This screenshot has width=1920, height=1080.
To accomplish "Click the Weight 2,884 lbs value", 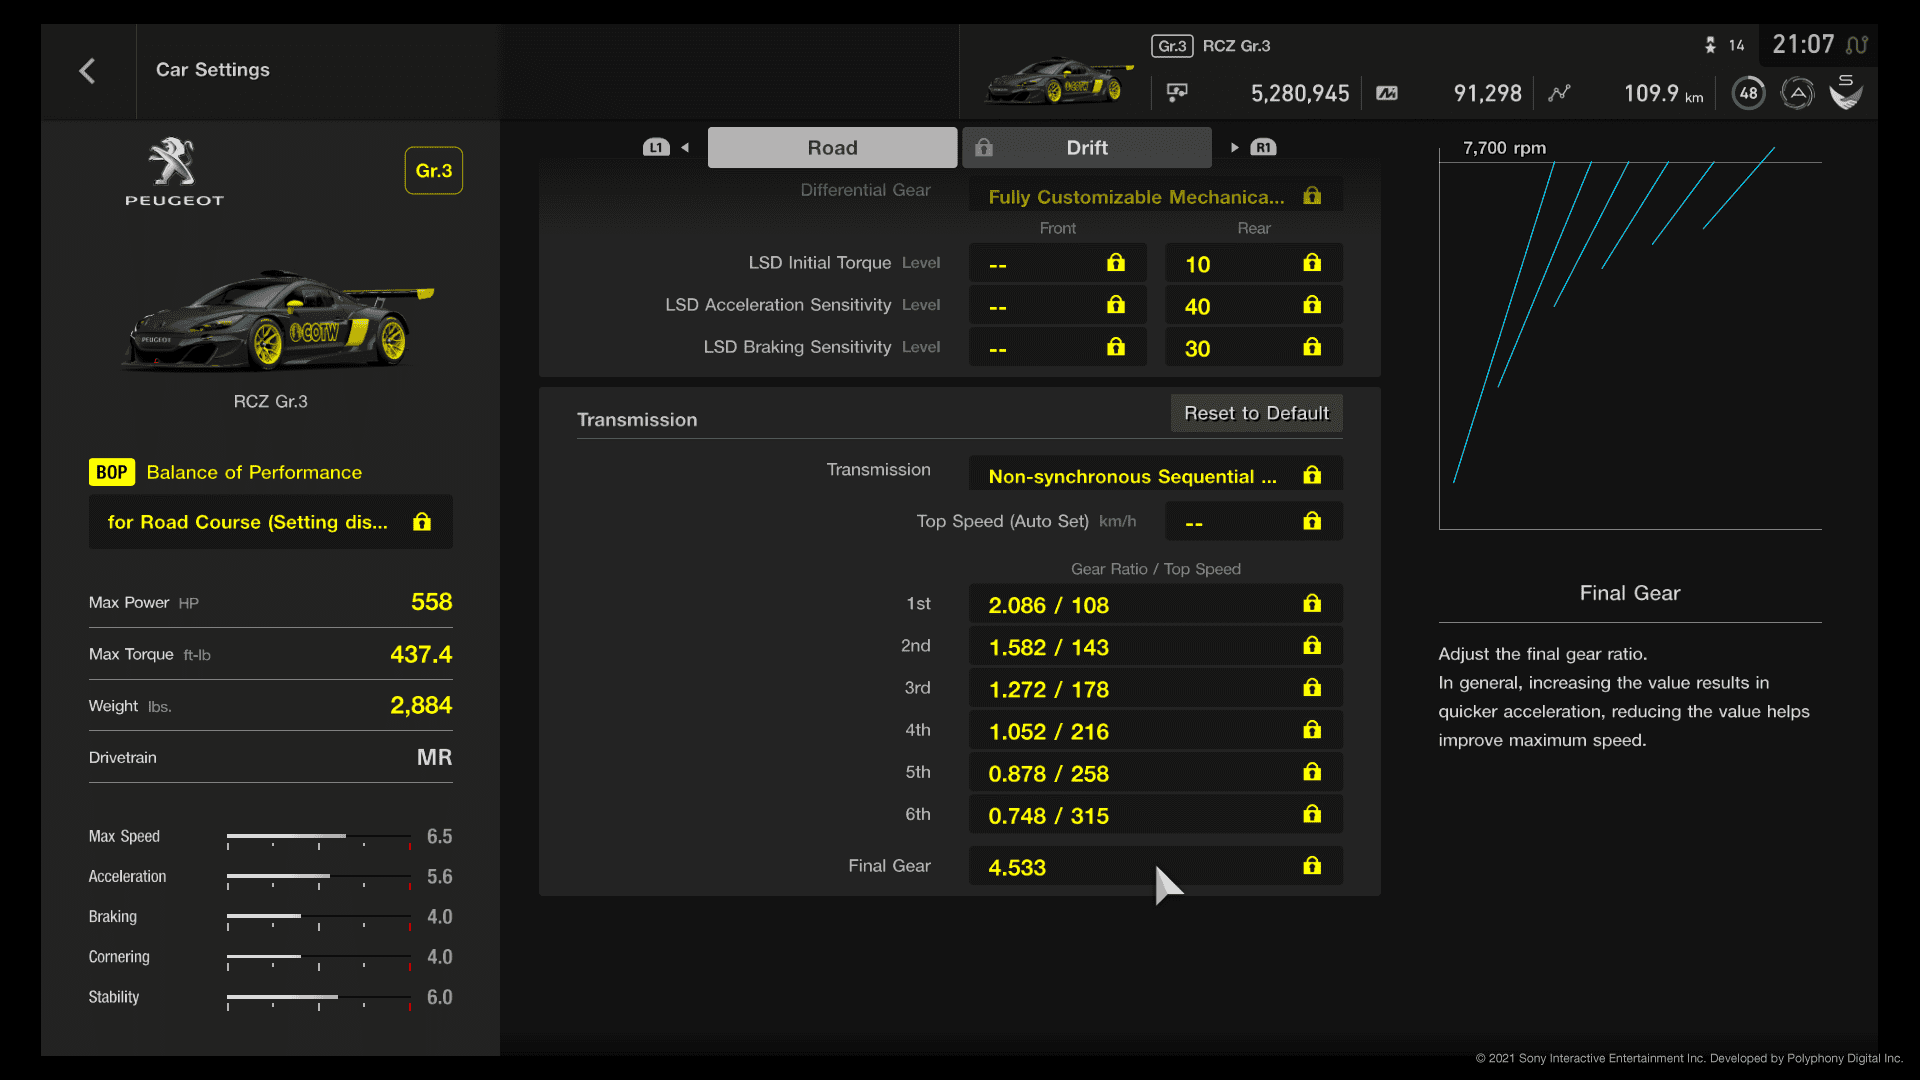I will [420, 706].
